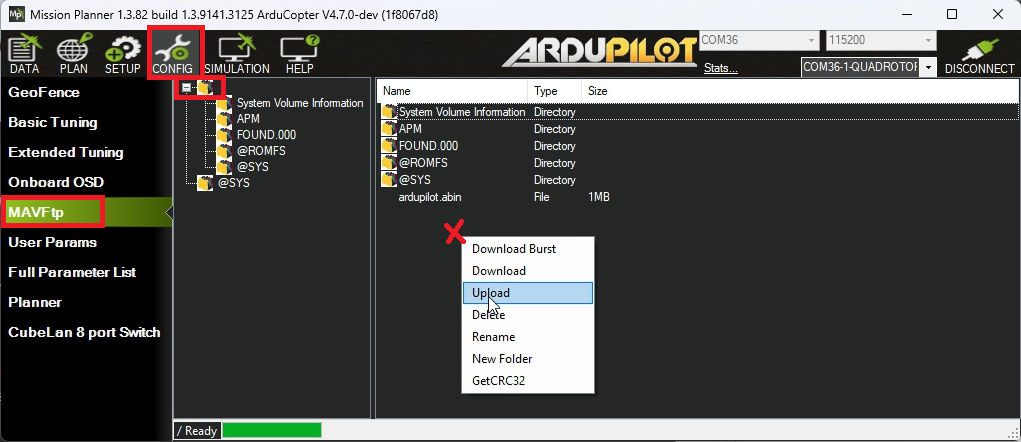Select the APM folder in tree
Image resolution: width=1021 pixels, height=442 pixels.
click(x=248, y=119)
